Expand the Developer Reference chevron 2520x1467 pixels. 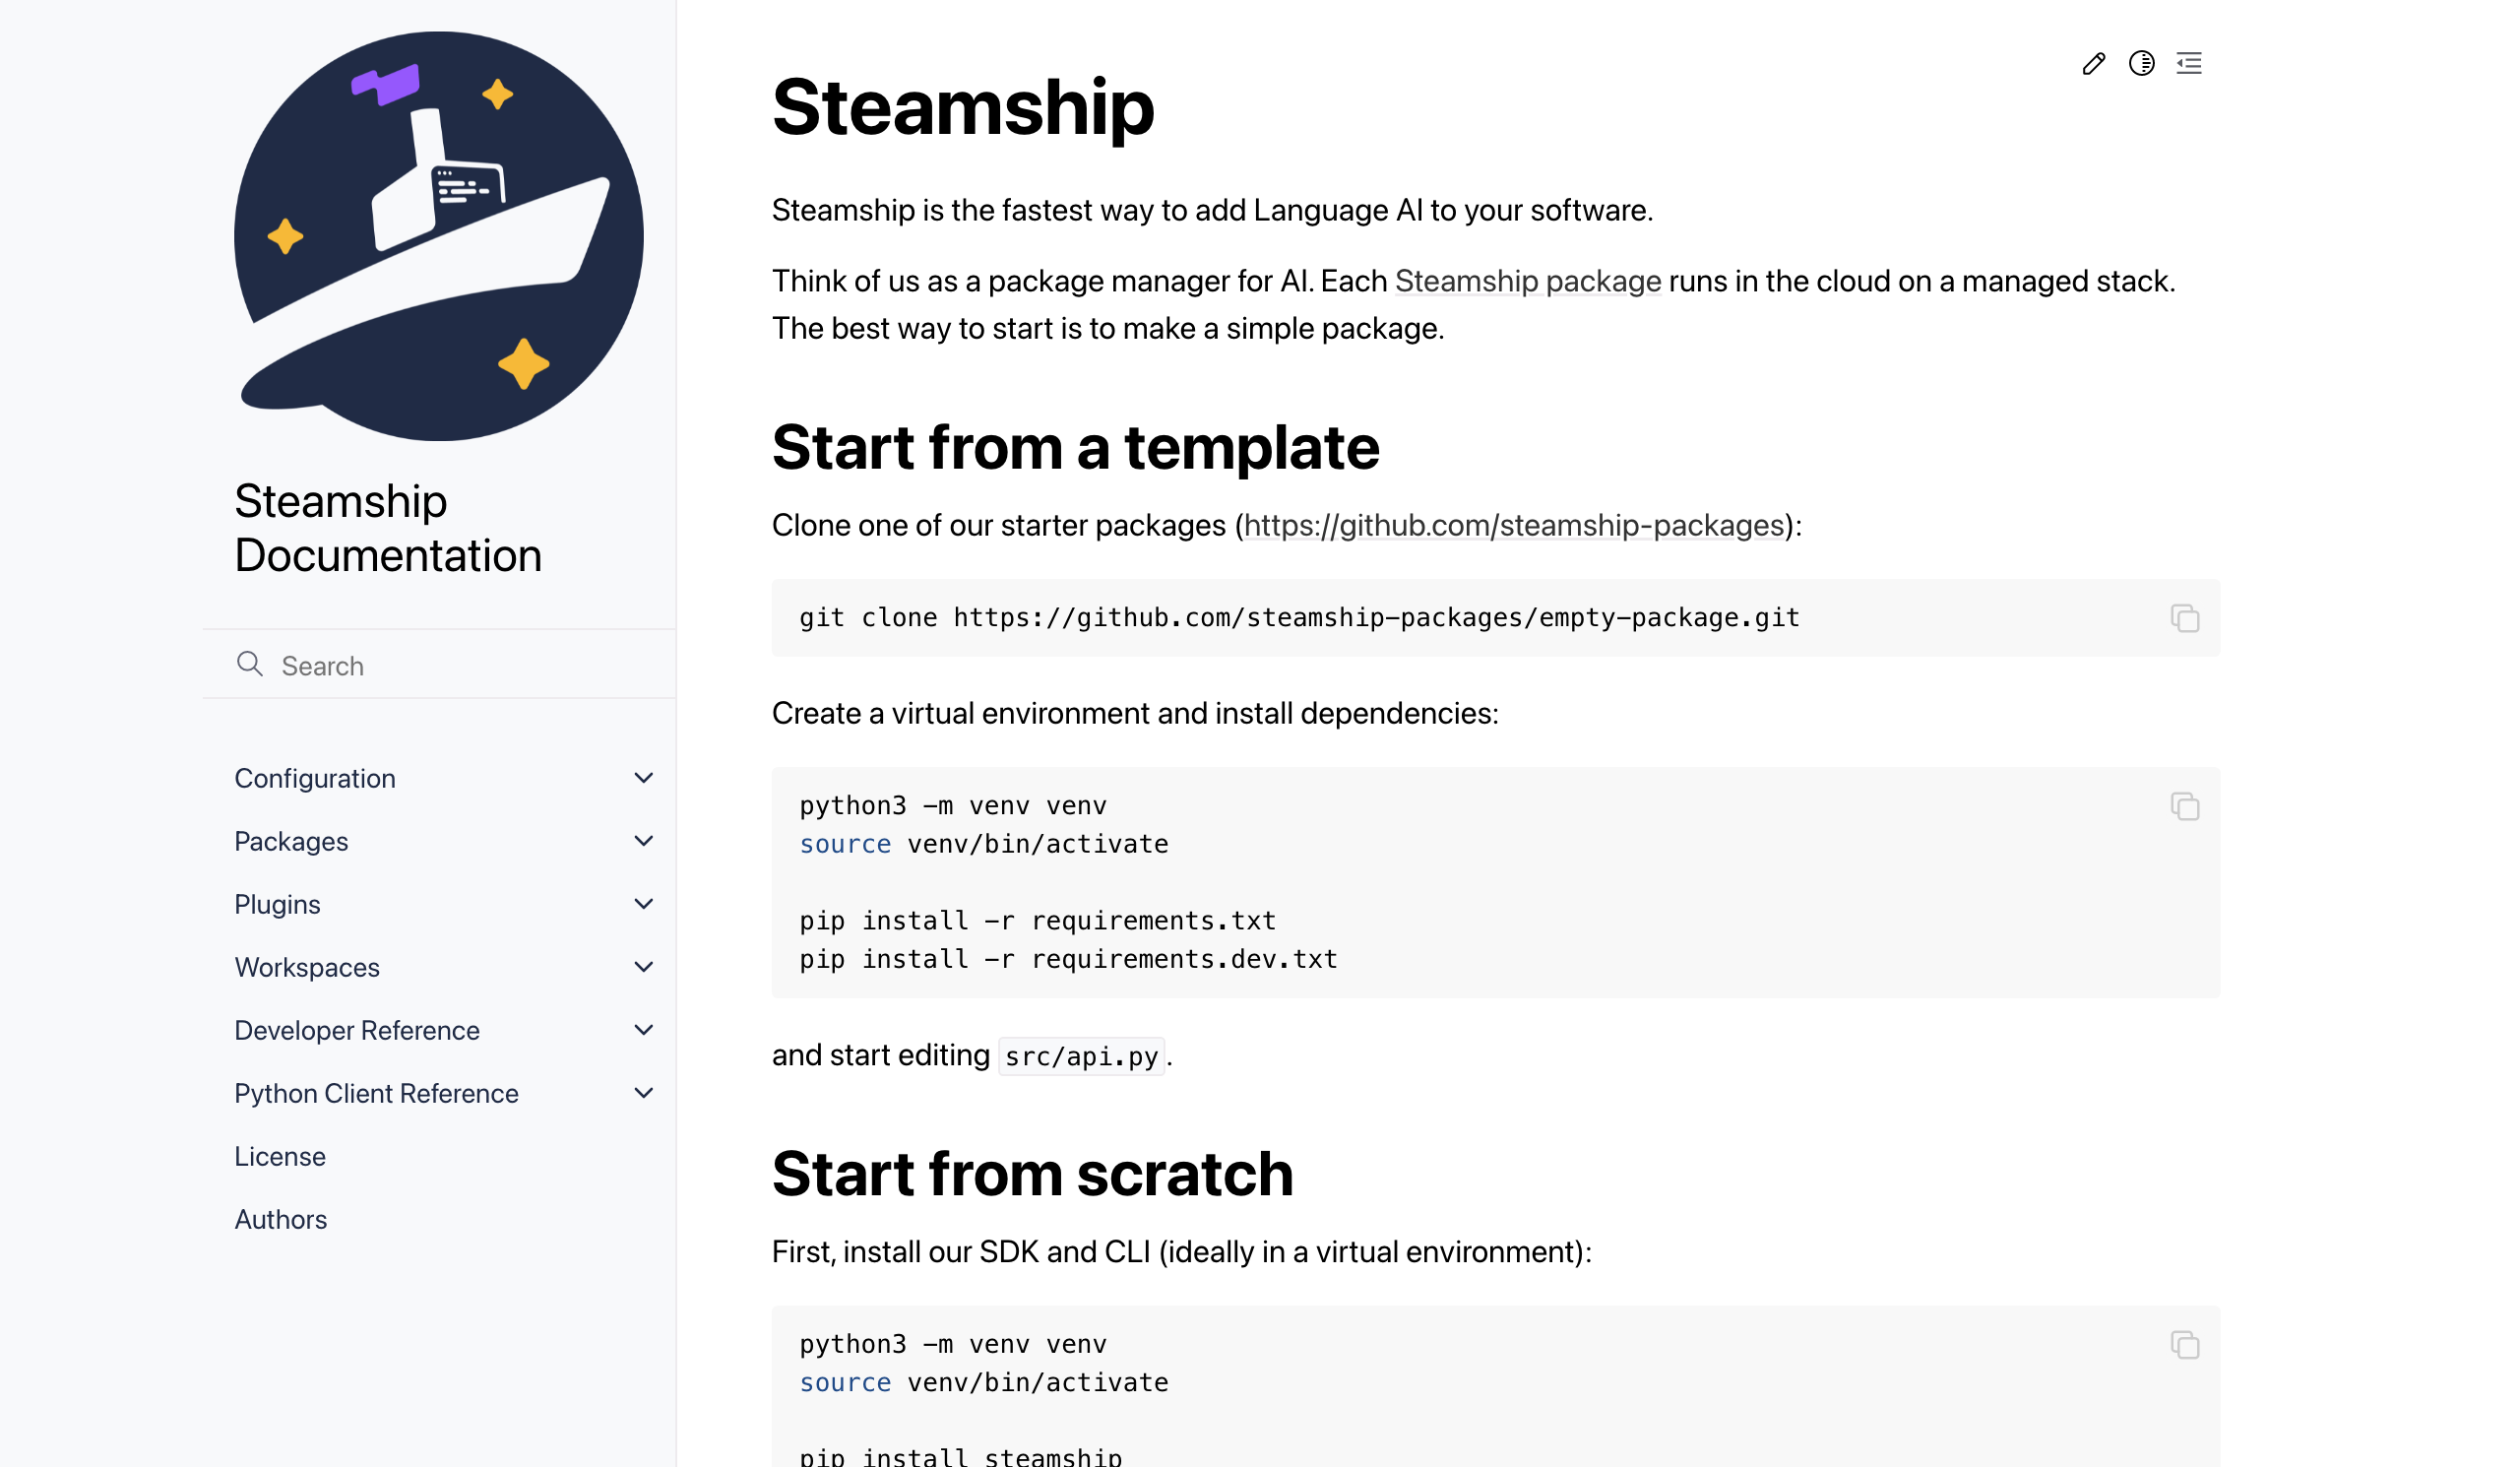tap(643, 1029)
